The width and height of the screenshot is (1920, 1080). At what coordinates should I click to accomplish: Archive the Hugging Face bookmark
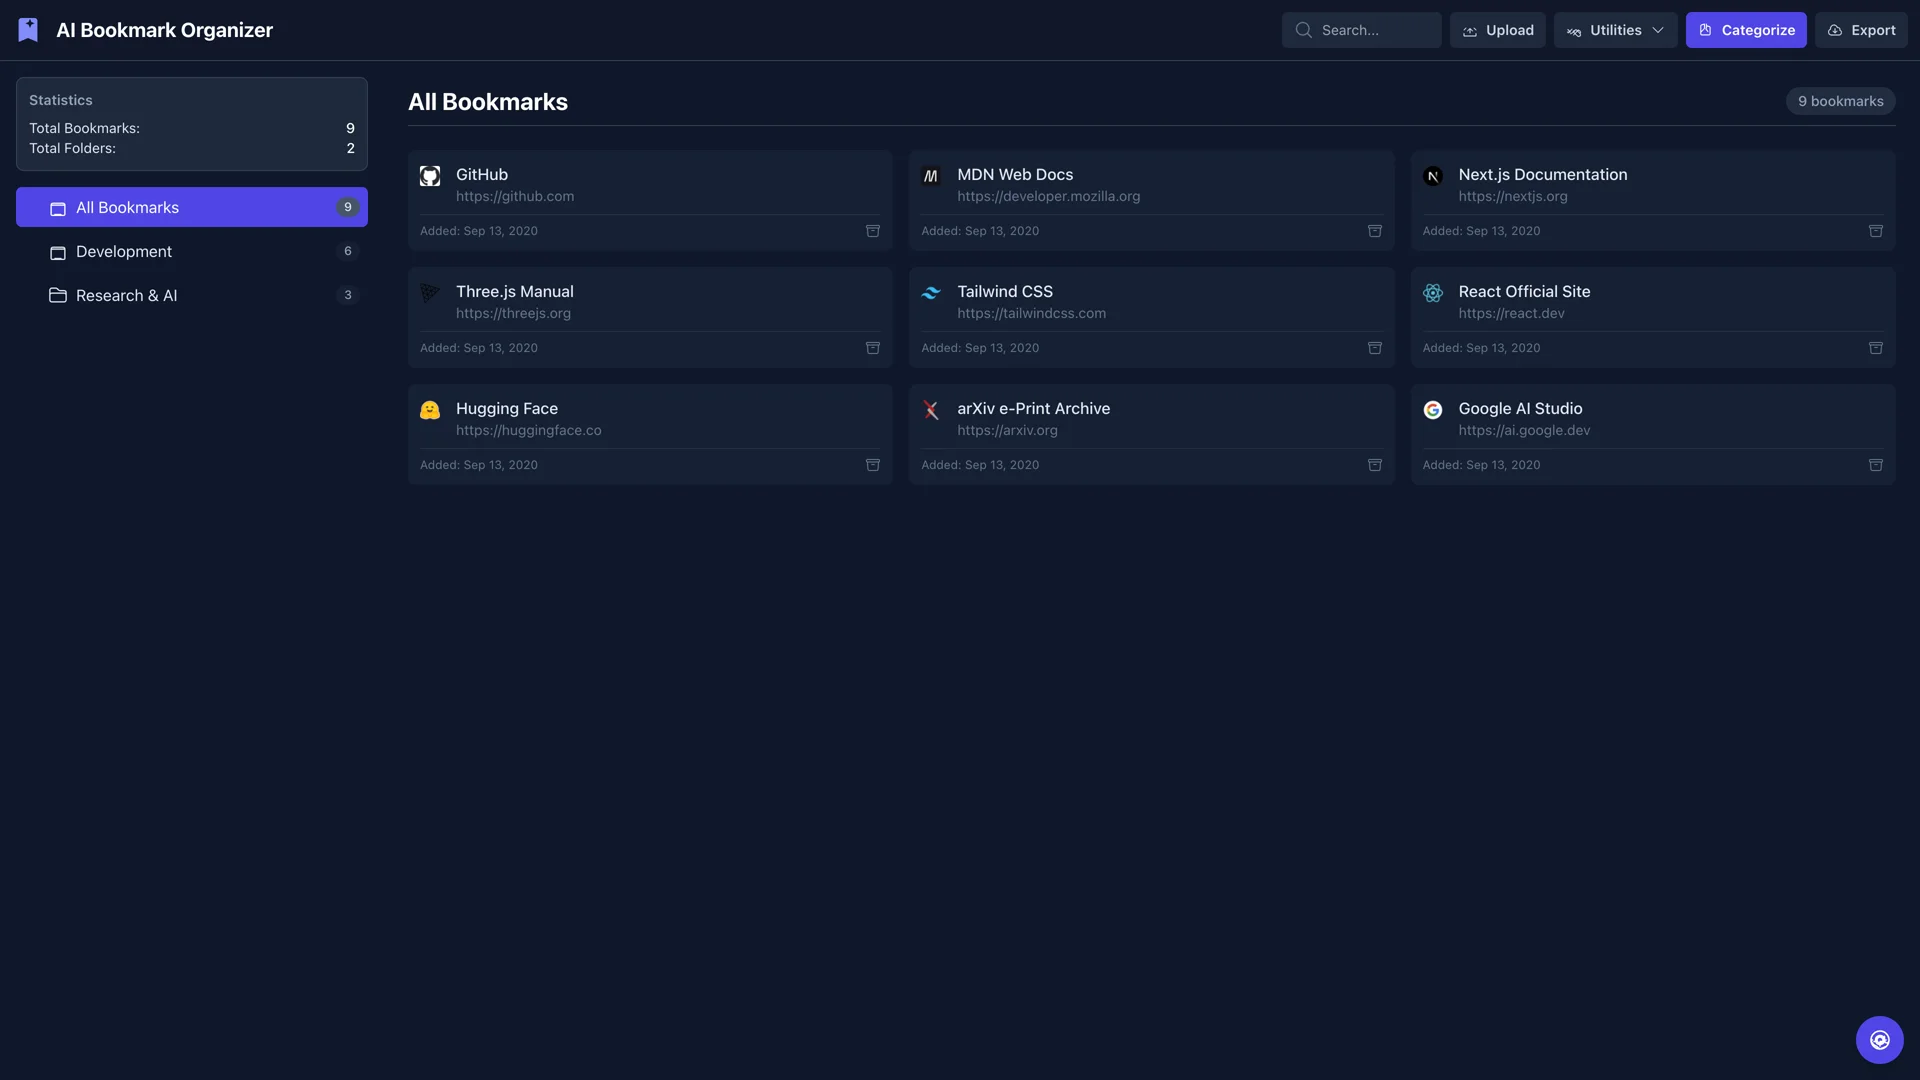coord(873,465)
